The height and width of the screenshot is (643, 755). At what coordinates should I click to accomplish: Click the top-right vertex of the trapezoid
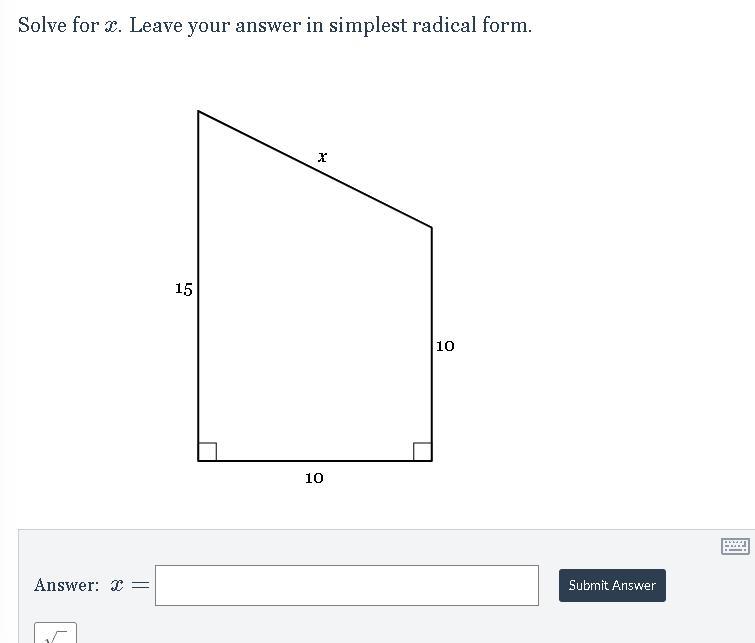click(x=432, y=227)
